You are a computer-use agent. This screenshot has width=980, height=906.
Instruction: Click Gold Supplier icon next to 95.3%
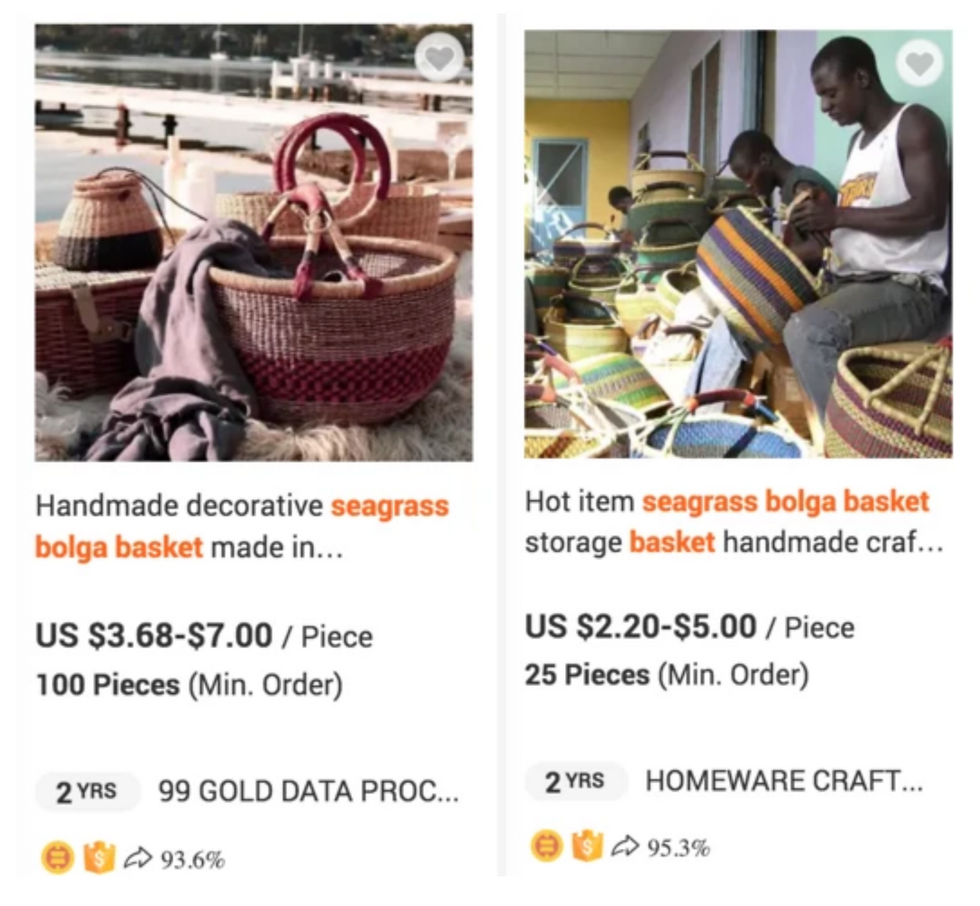546,847
